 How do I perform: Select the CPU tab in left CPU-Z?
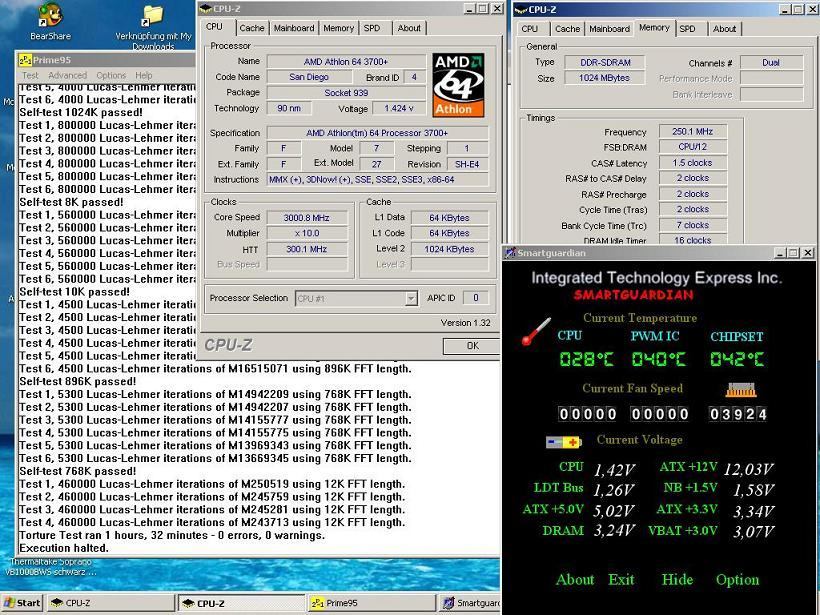coord(214,27)
